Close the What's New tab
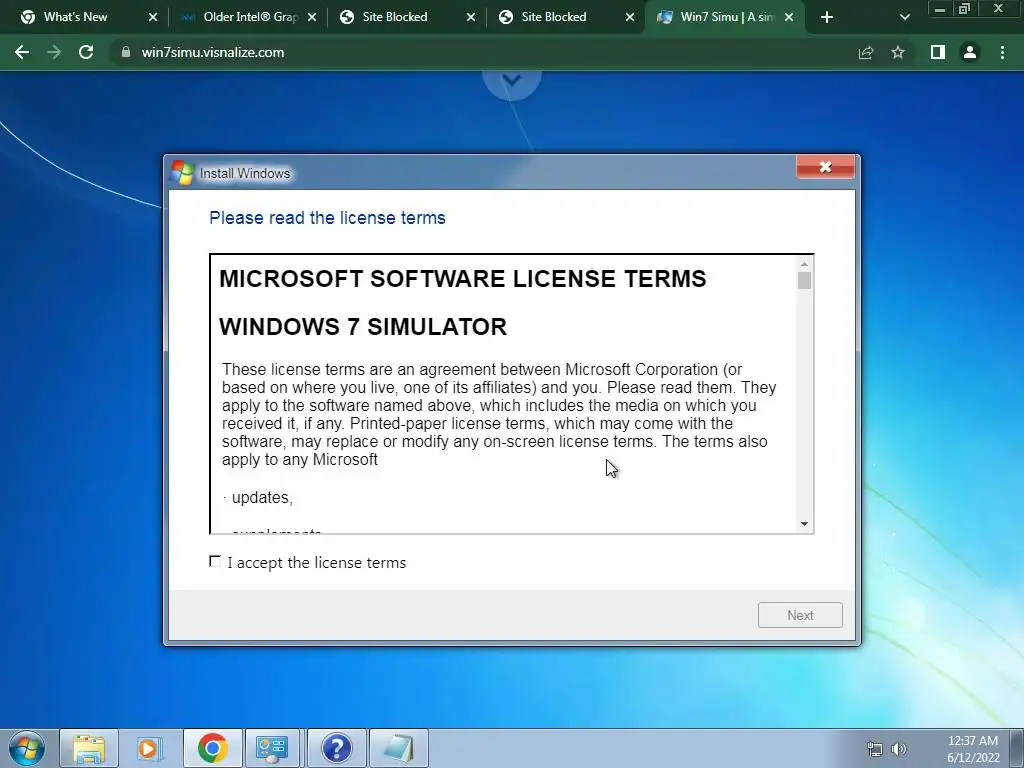The height and width of the screenshot is (768, 1024). (153, 17)
